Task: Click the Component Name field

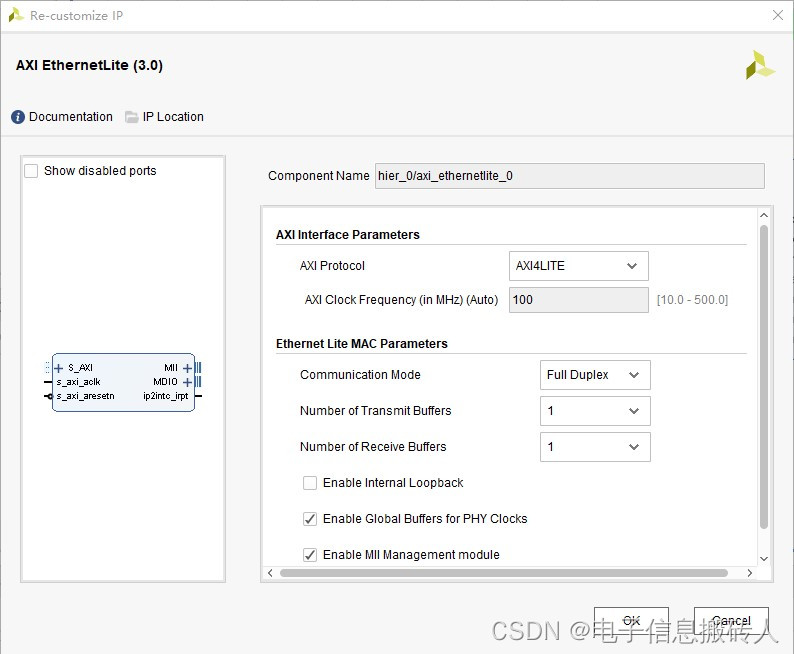Action: click(570, 176)
